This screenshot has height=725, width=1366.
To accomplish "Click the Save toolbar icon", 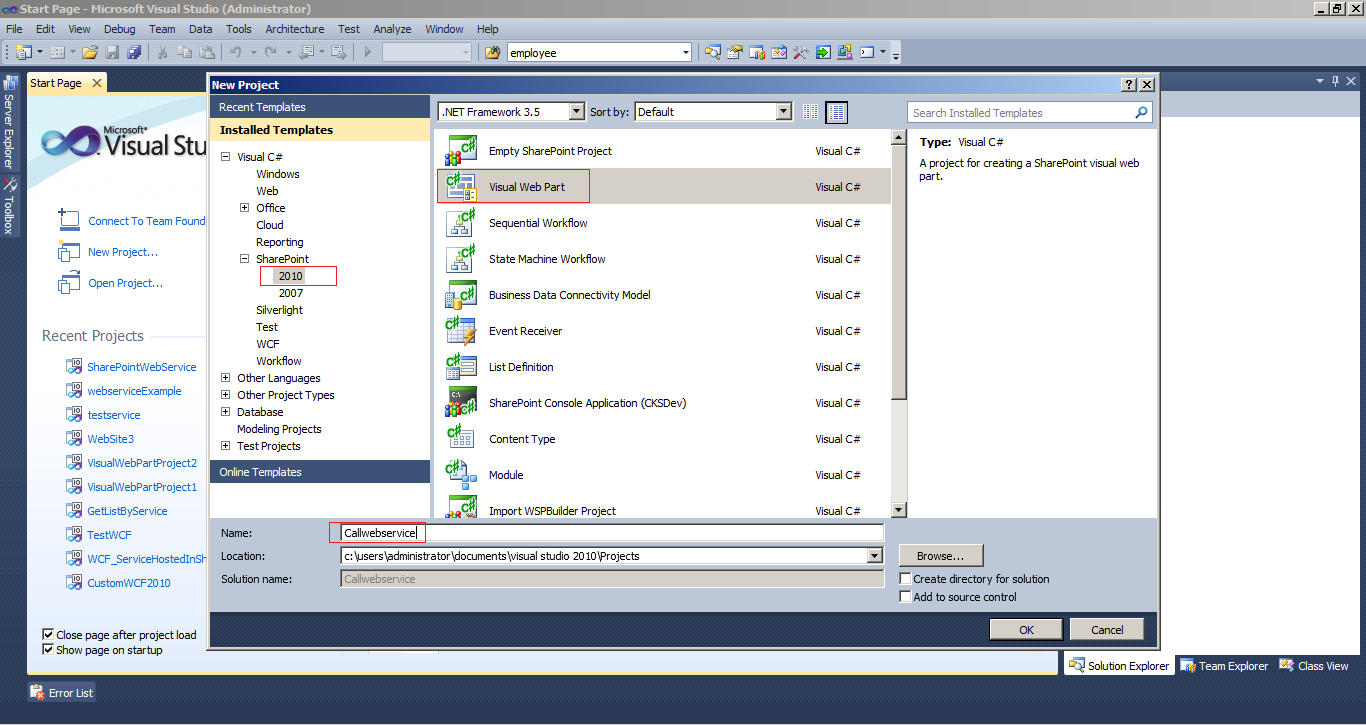I will pos(112,52).
